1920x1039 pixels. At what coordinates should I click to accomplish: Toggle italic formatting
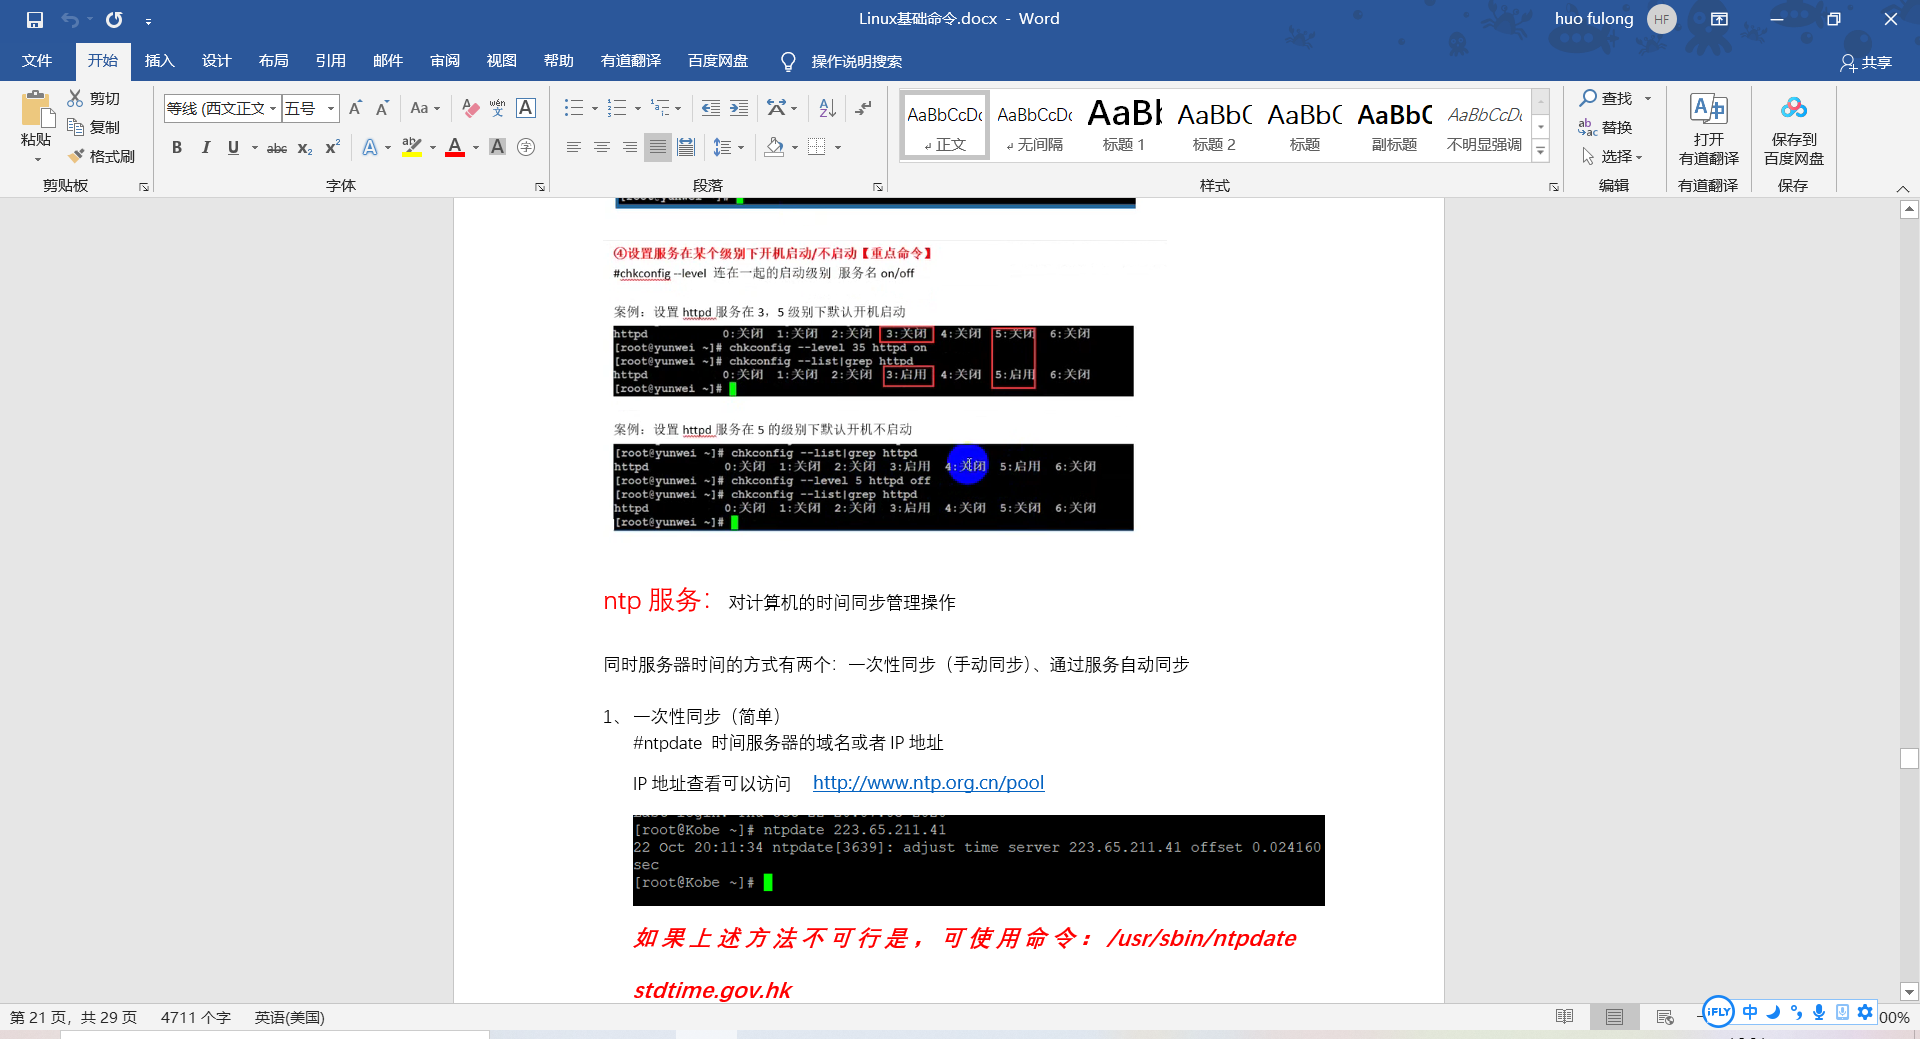[x=206, y=147]
